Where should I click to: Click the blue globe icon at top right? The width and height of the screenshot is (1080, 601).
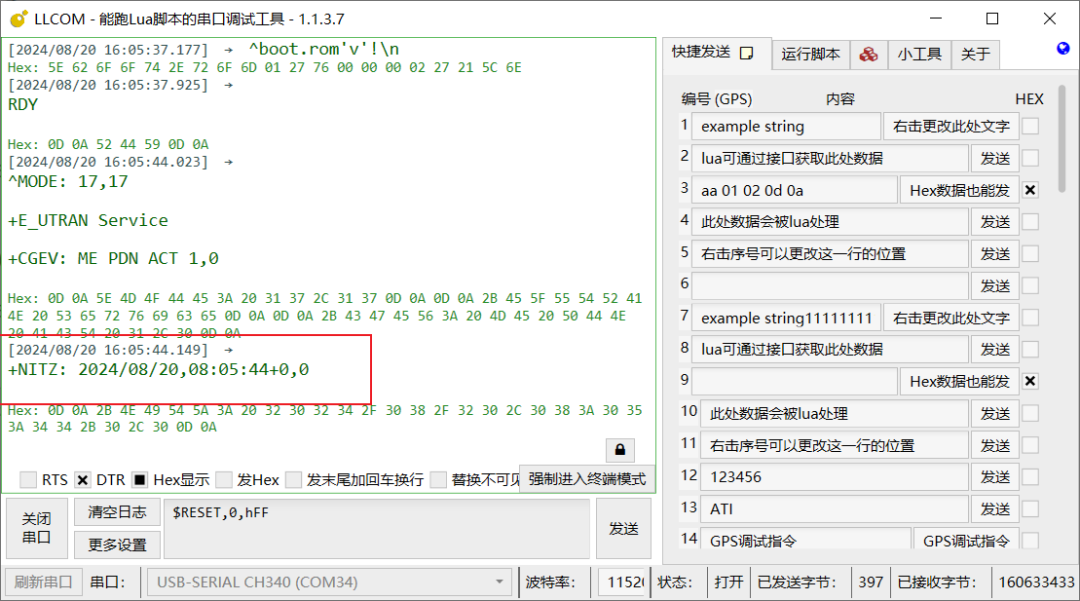coord(1063,48)
